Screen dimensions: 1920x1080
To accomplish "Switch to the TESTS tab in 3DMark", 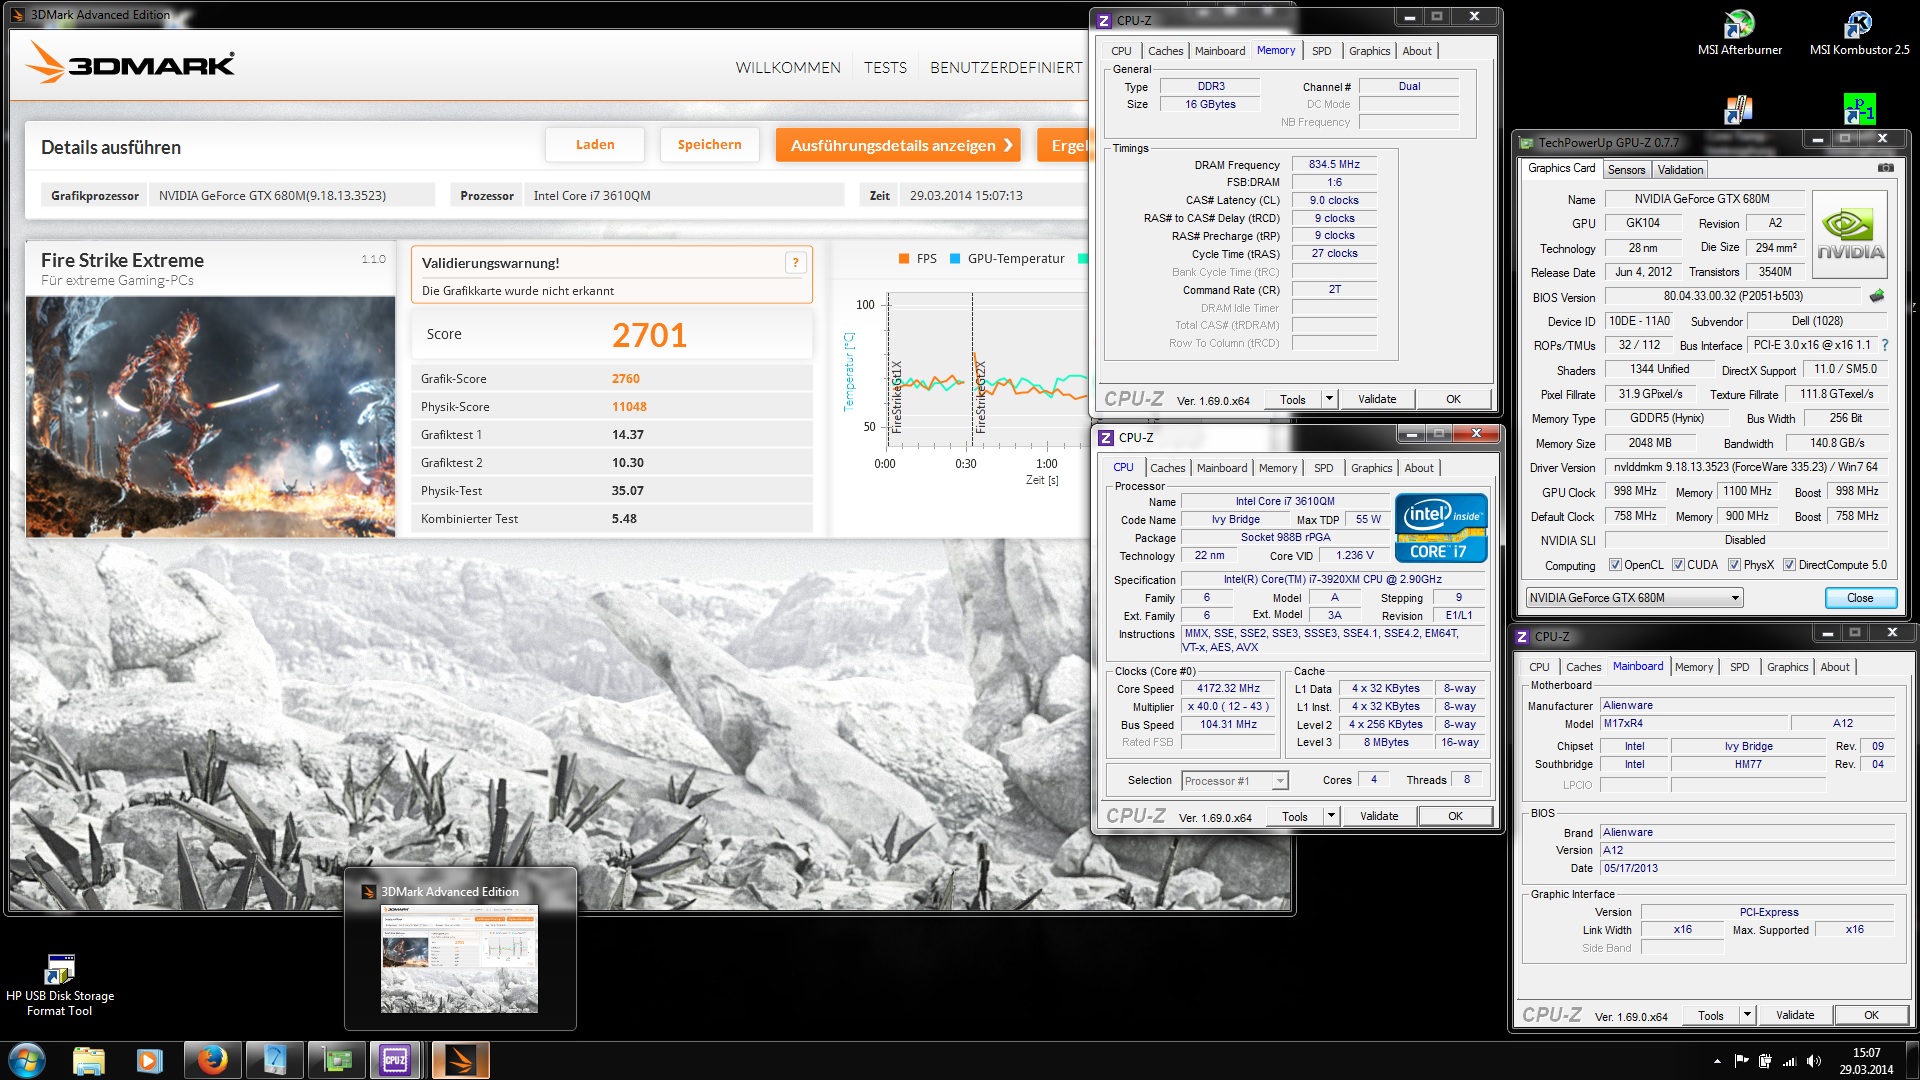I will (x=885, y=68).
